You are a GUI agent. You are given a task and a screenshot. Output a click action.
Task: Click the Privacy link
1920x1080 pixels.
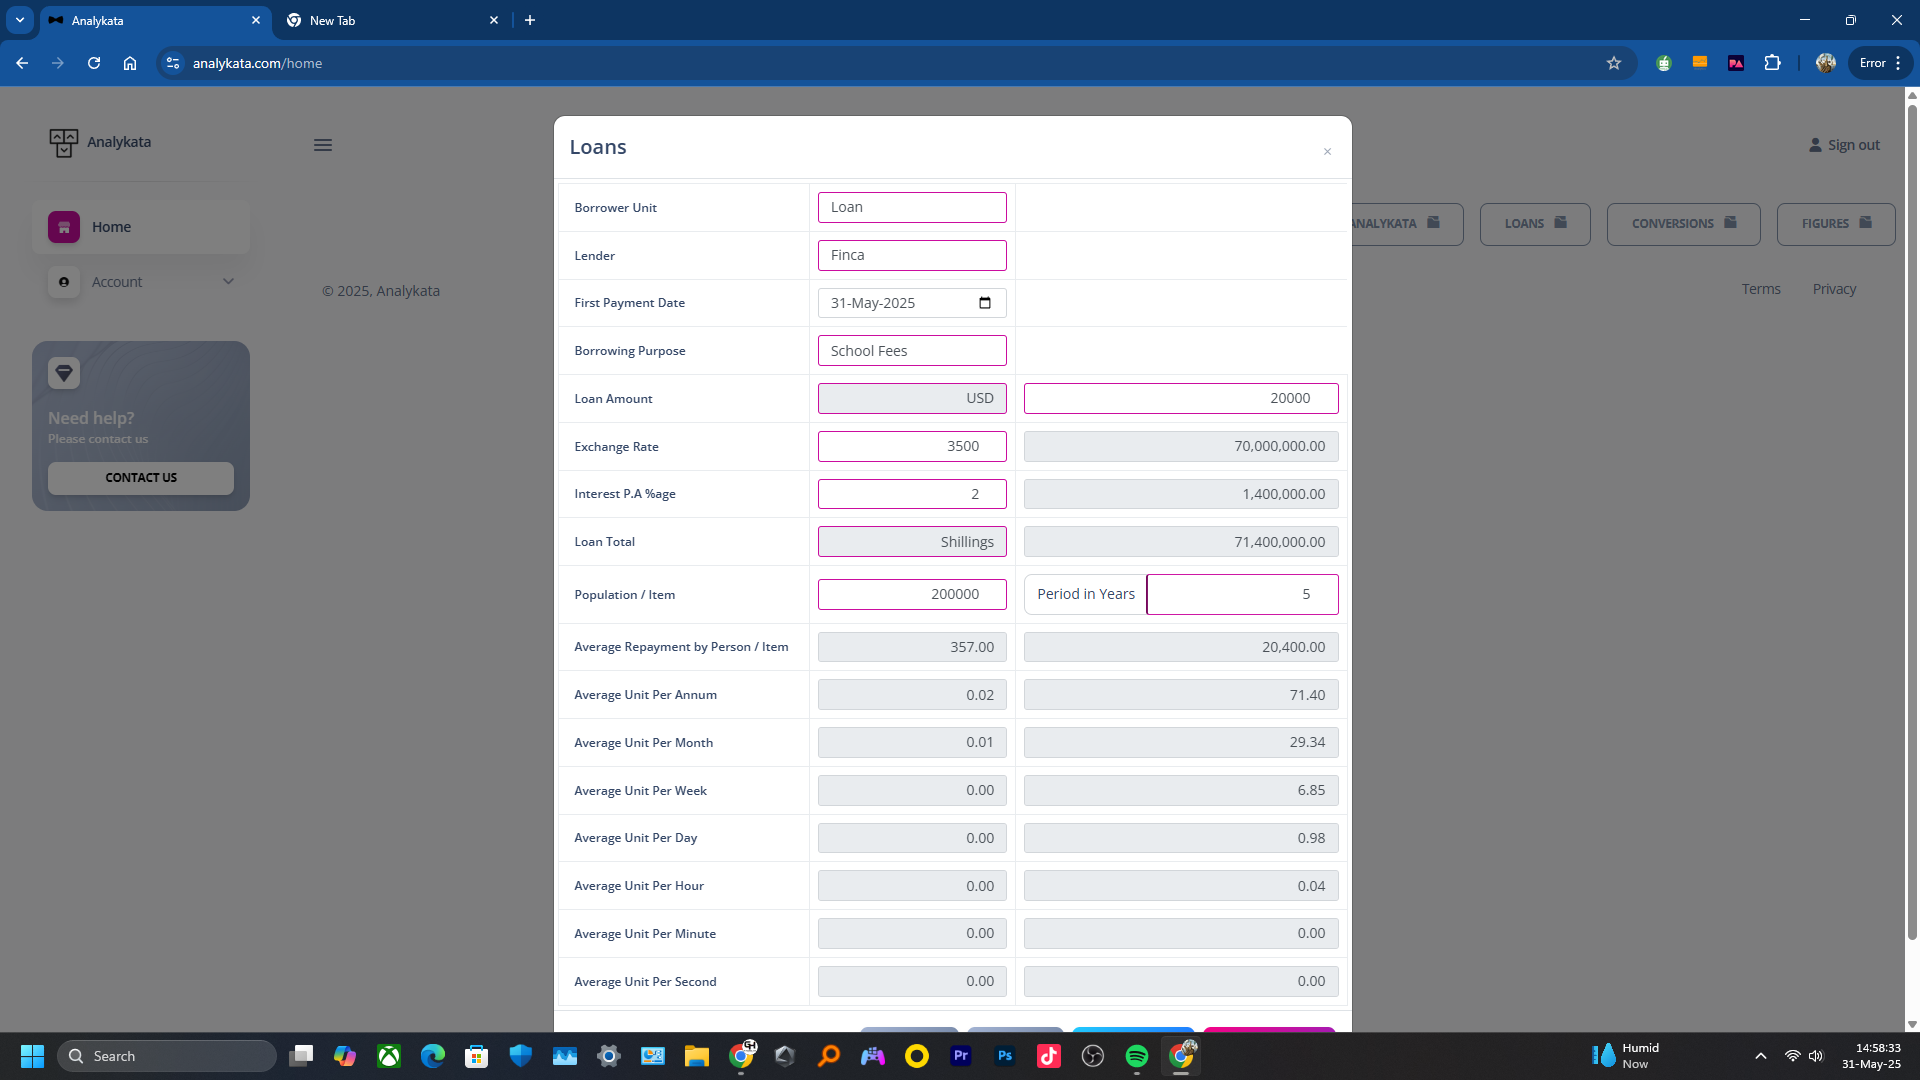(1834, 289)
